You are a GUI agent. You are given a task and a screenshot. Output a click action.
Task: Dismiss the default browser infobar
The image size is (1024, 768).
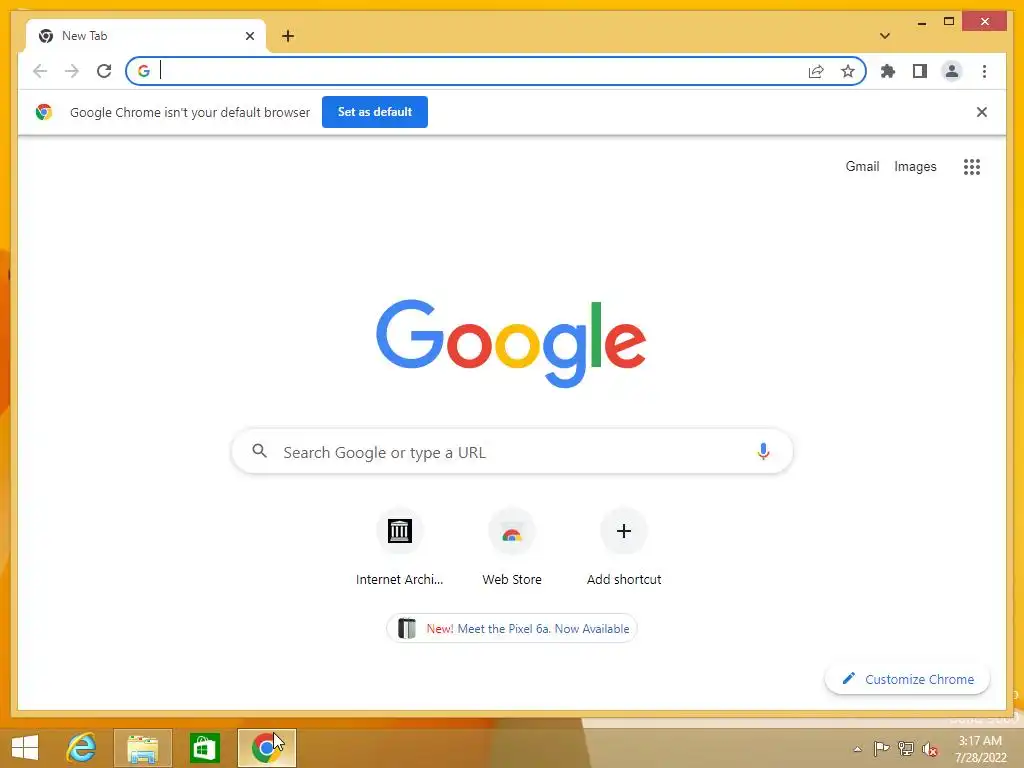click(982, 112)
